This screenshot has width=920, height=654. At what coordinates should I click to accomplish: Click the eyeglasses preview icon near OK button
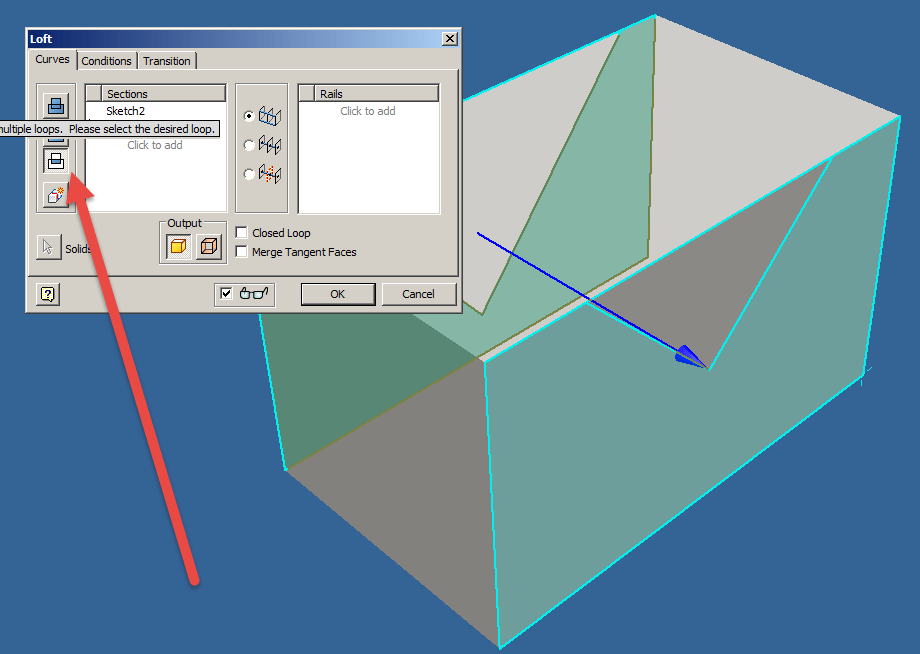click(x=254, y=293)
